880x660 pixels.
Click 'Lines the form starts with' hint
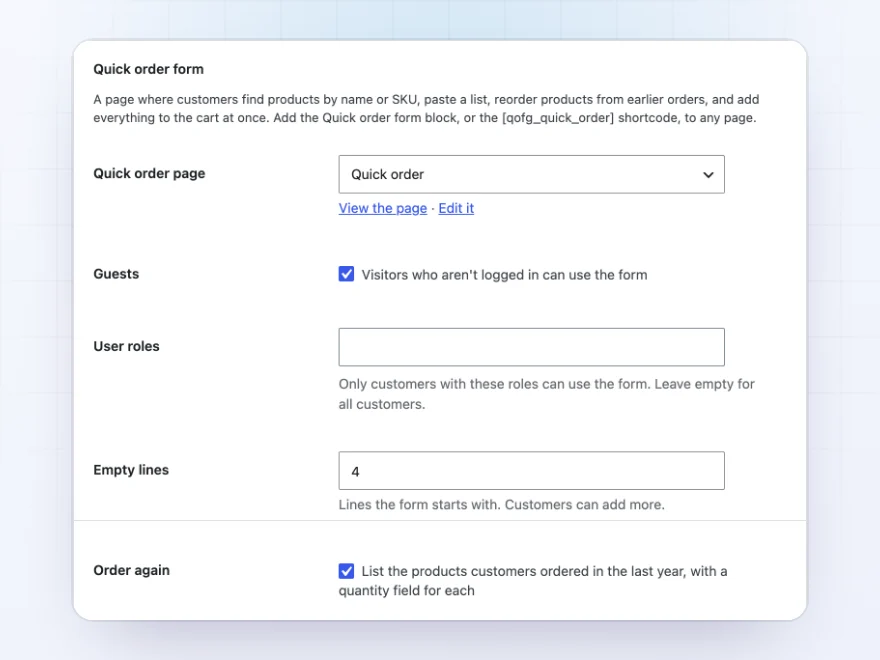click(502, 505)
